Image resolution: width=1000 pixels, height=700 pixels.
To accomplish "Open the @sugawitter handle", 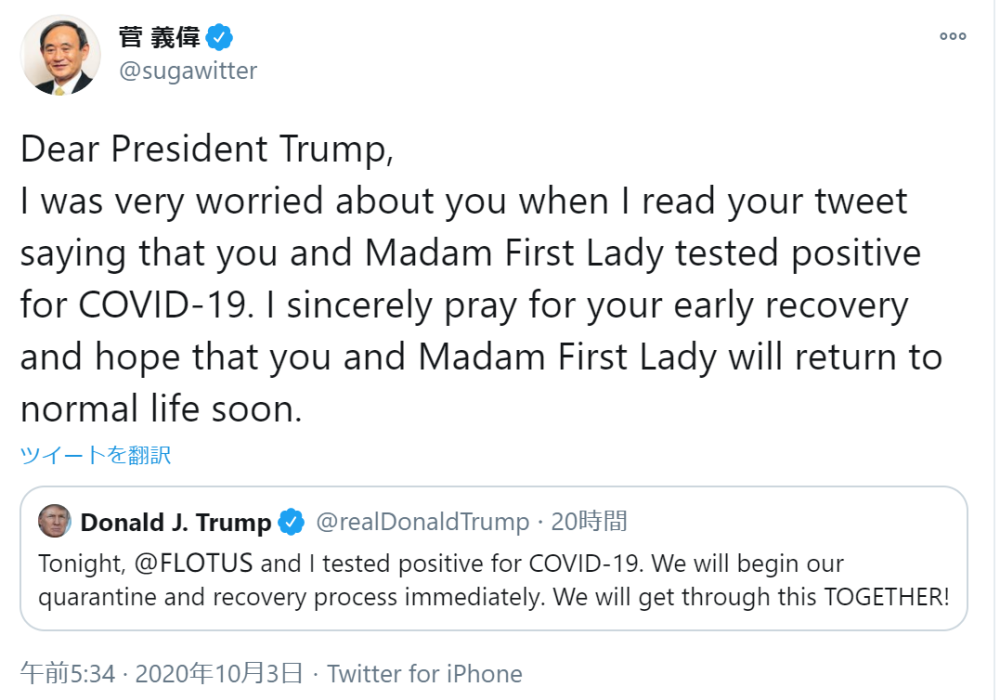I will click(x=188, y=71).
